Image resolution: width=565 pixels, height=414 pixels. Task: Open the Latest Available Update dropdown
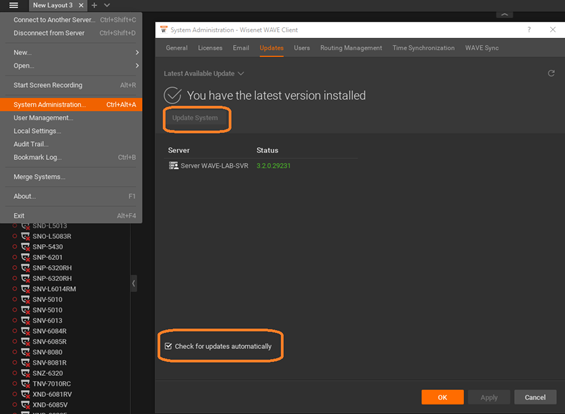pos(204,74)
